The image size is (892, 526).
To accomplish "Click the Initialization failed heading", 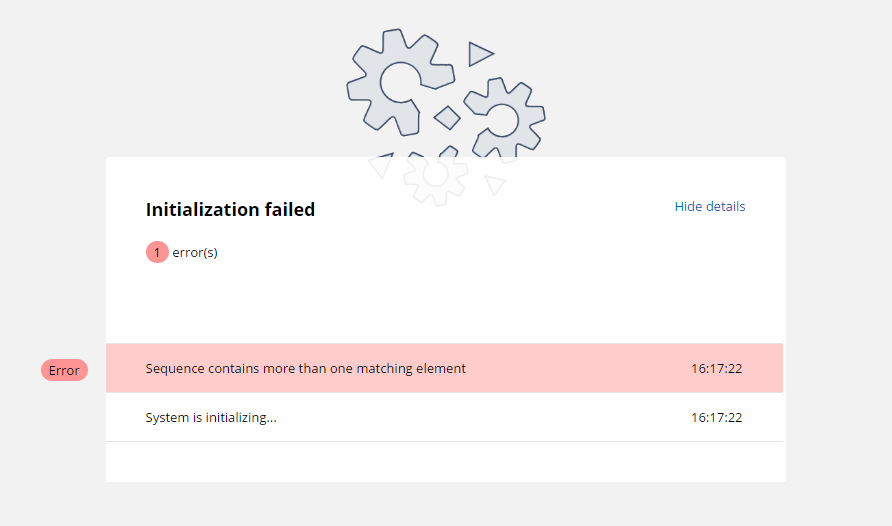I will point(230,209).
